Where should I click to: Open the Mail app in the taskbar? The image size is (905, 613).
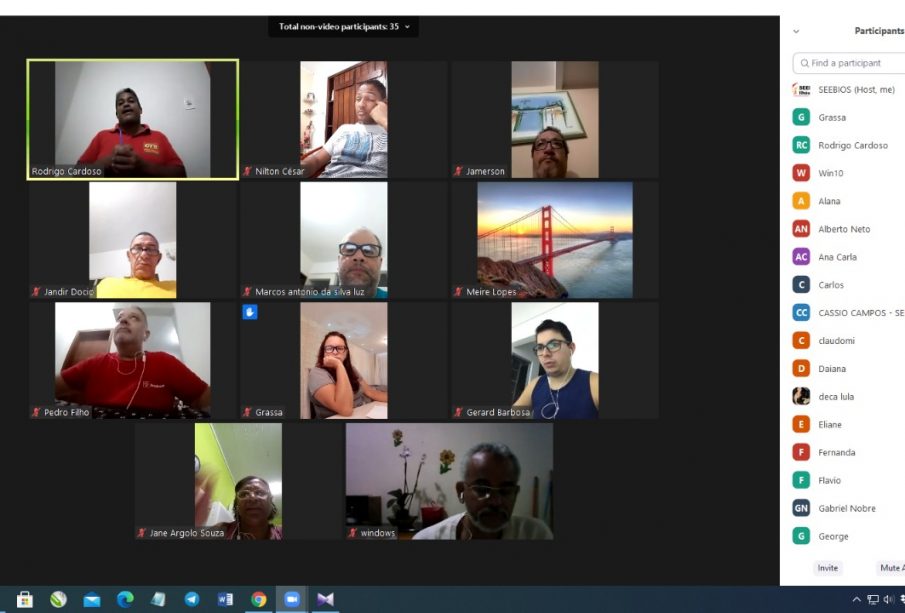91,599
